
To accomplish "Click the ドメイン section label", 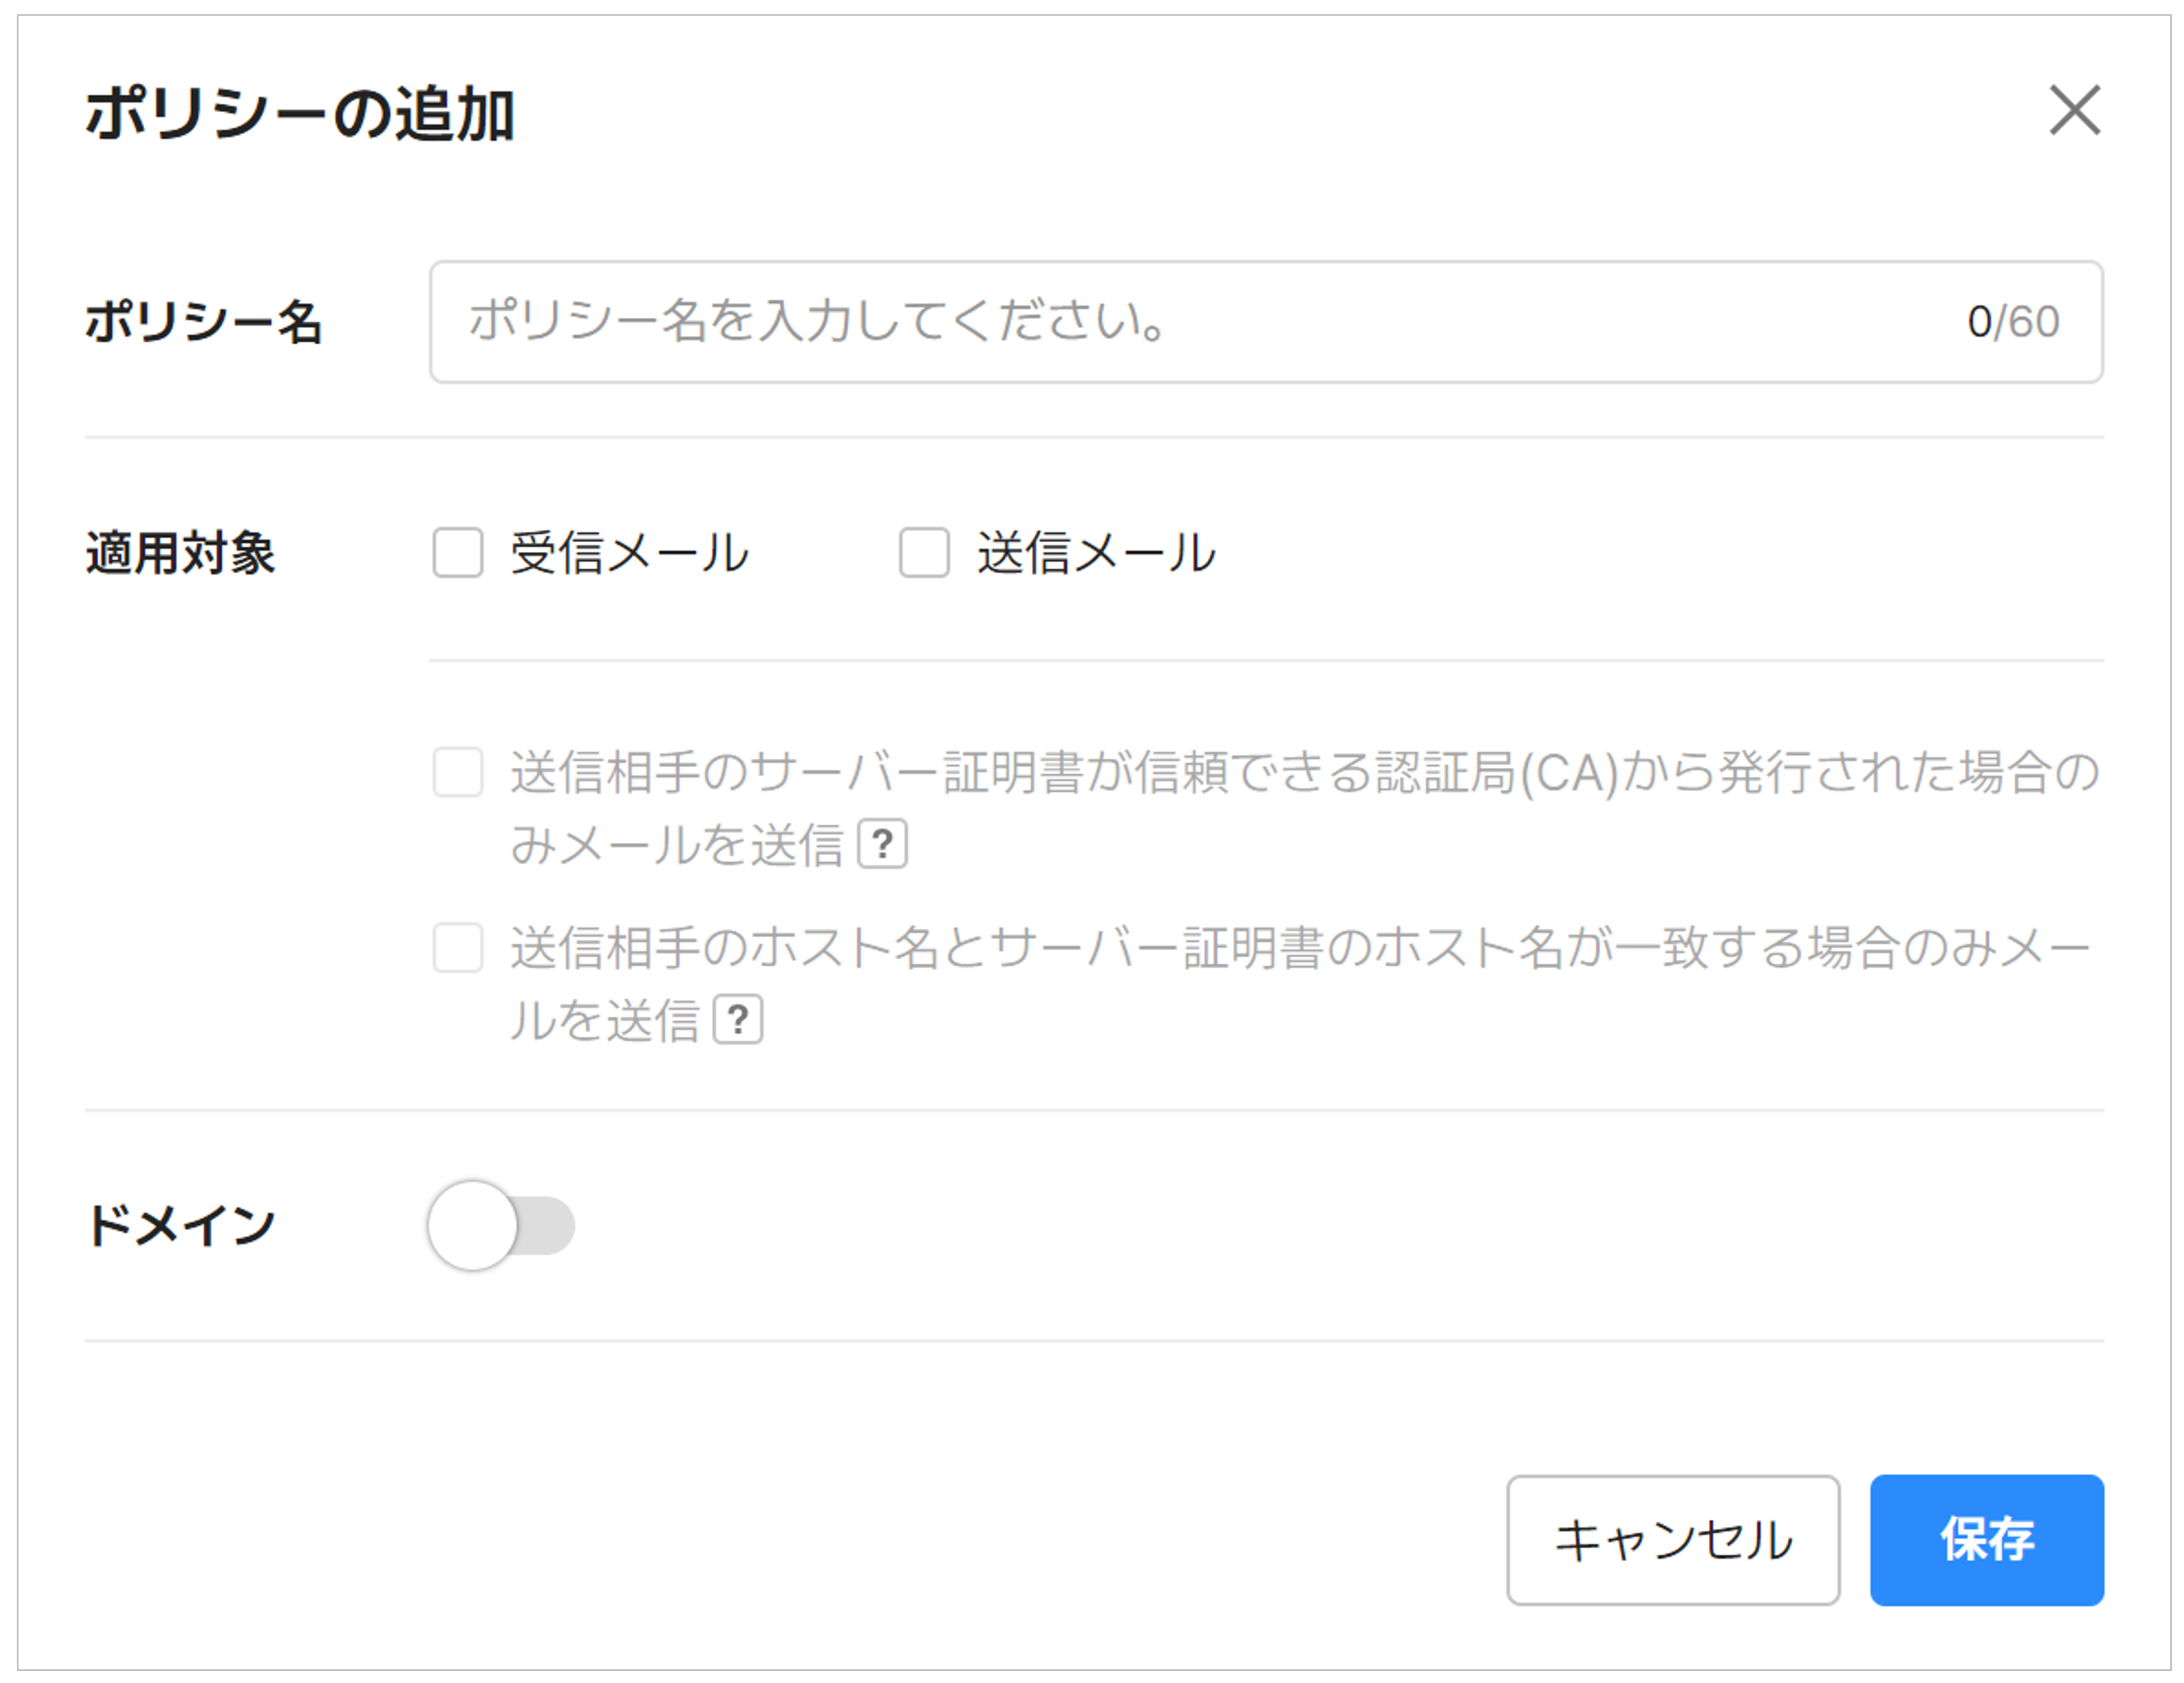I will [x=181, y=1226].
